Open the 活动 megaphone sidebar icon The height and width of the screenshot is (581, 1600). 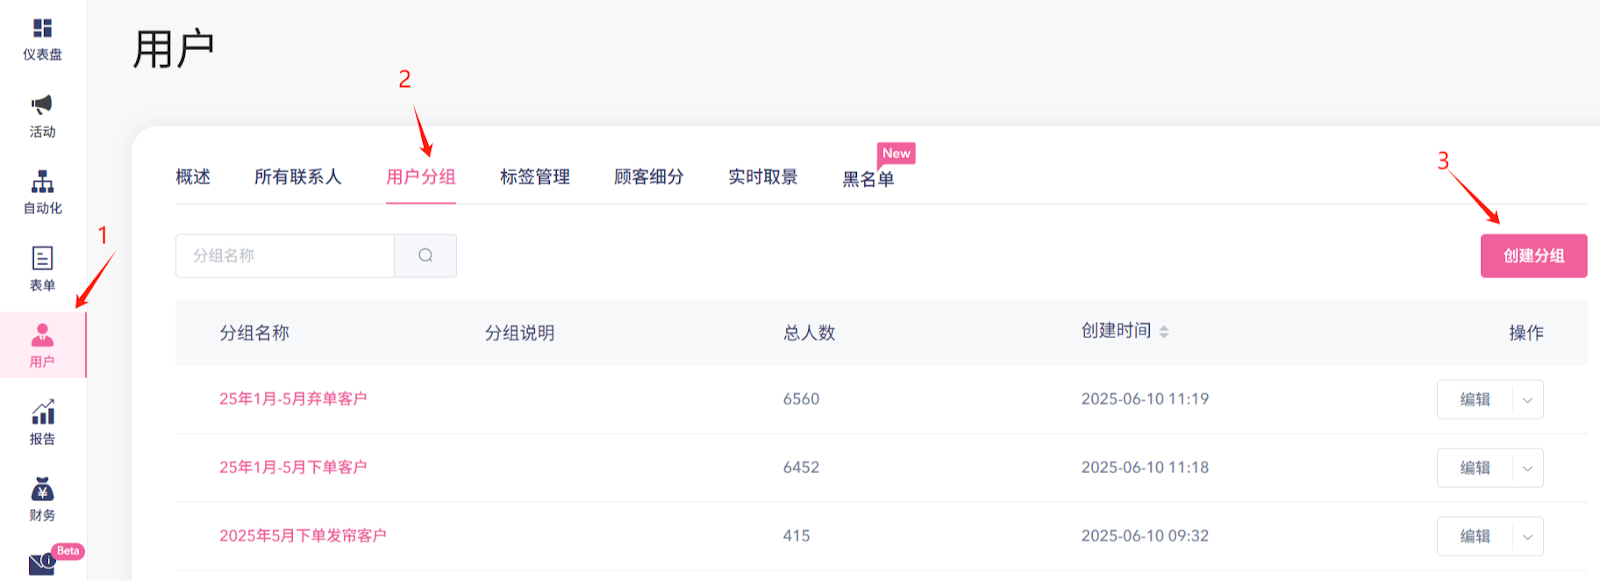click(x=42, y=106)
